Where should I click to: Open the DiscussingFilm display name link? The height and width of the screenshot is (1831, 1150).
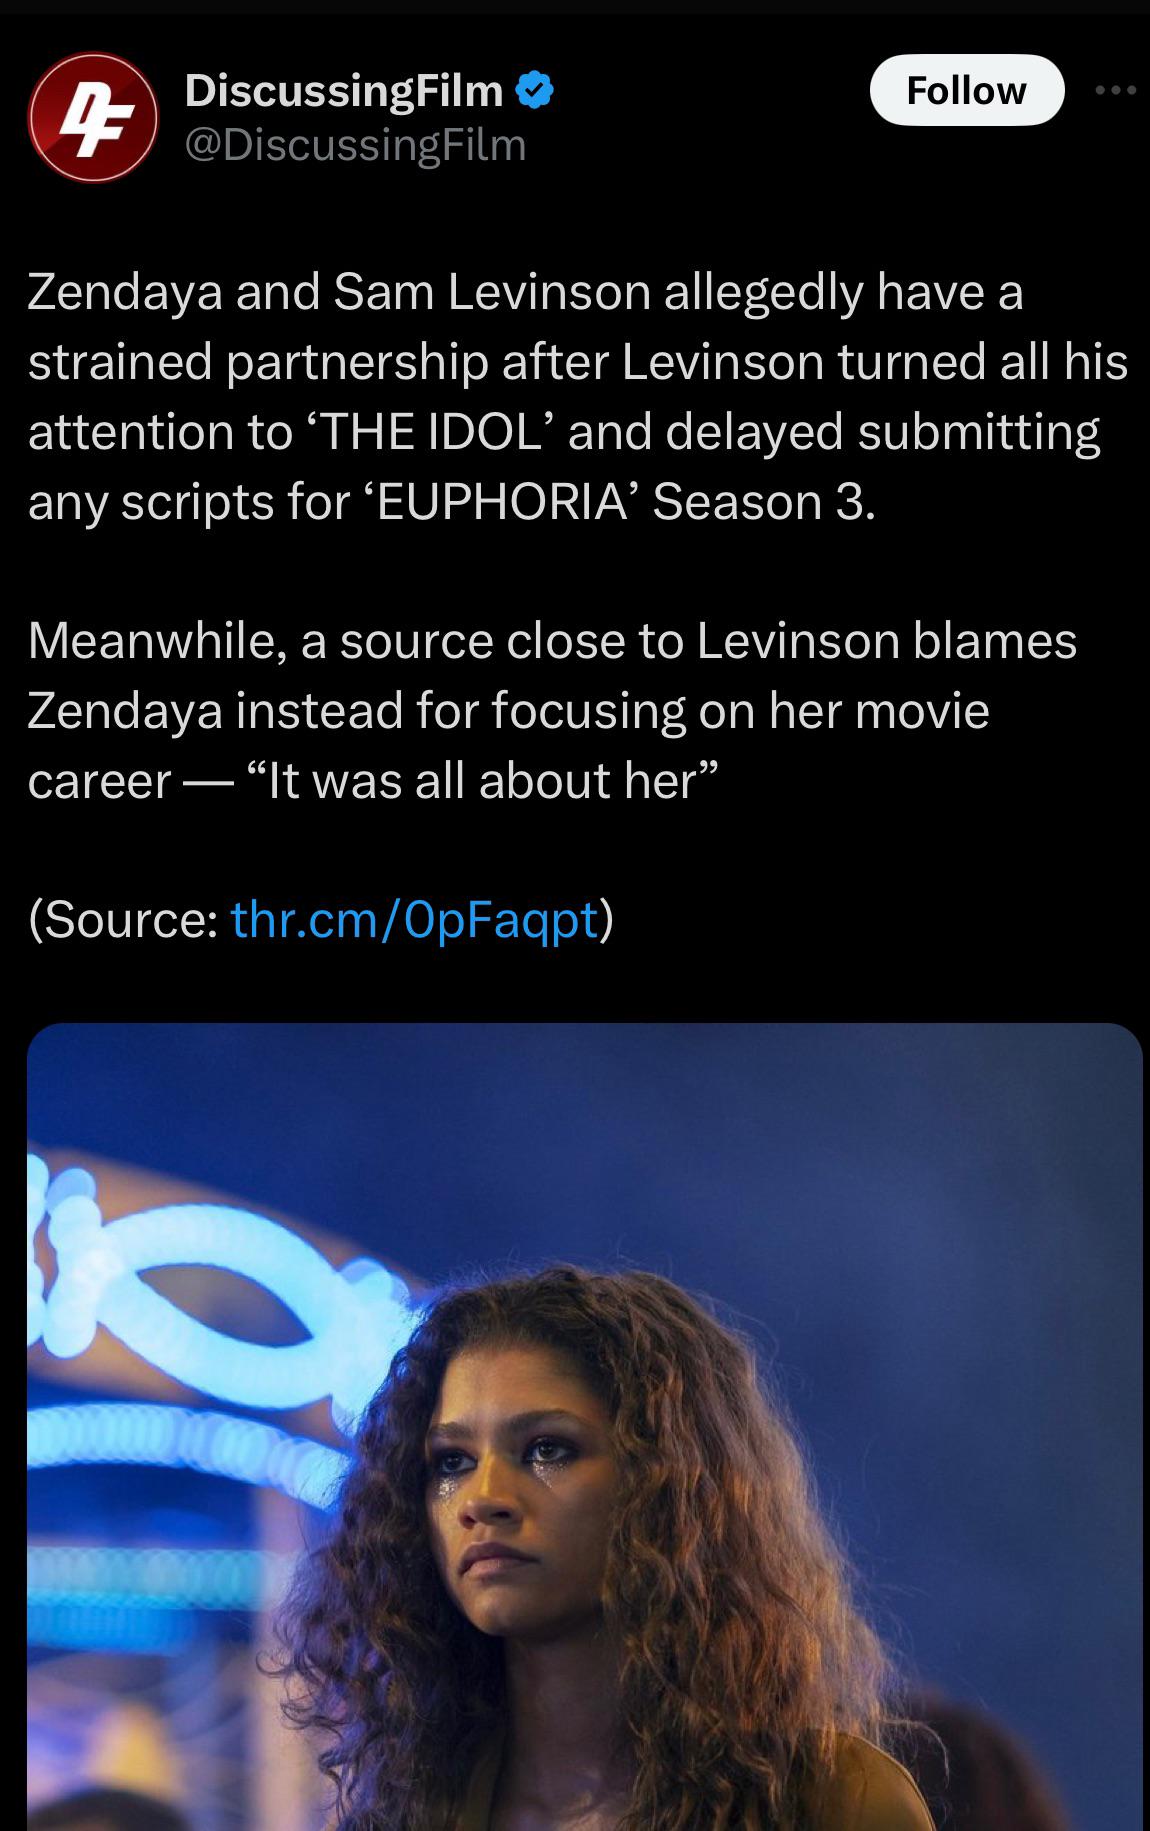344,91
